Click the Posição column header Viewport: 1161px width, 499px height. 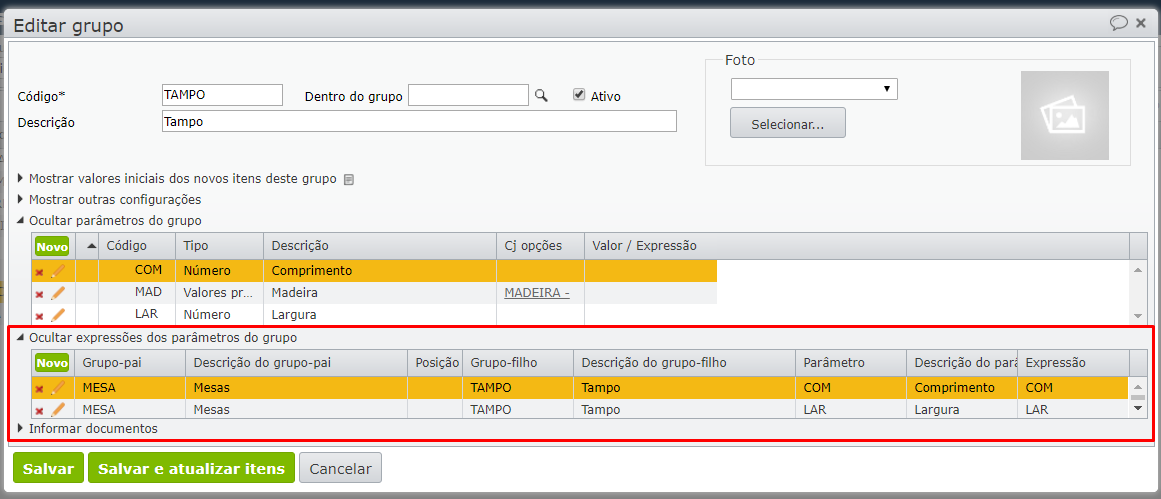435,363
